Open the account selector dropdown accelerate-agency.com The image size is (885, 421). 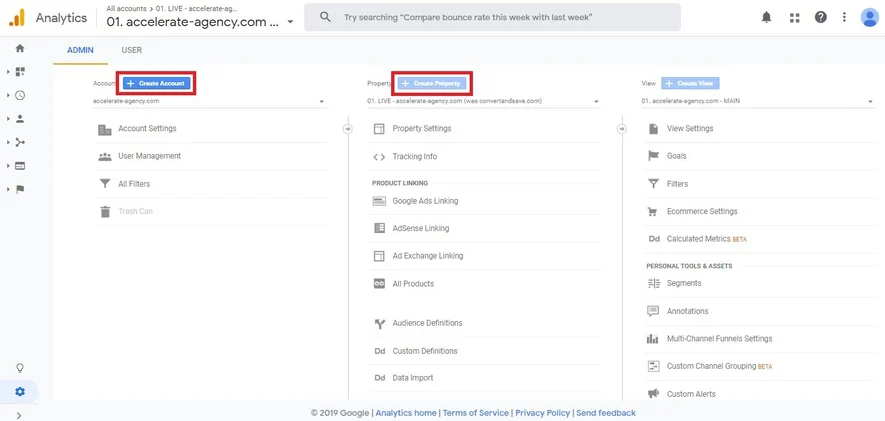209,102
